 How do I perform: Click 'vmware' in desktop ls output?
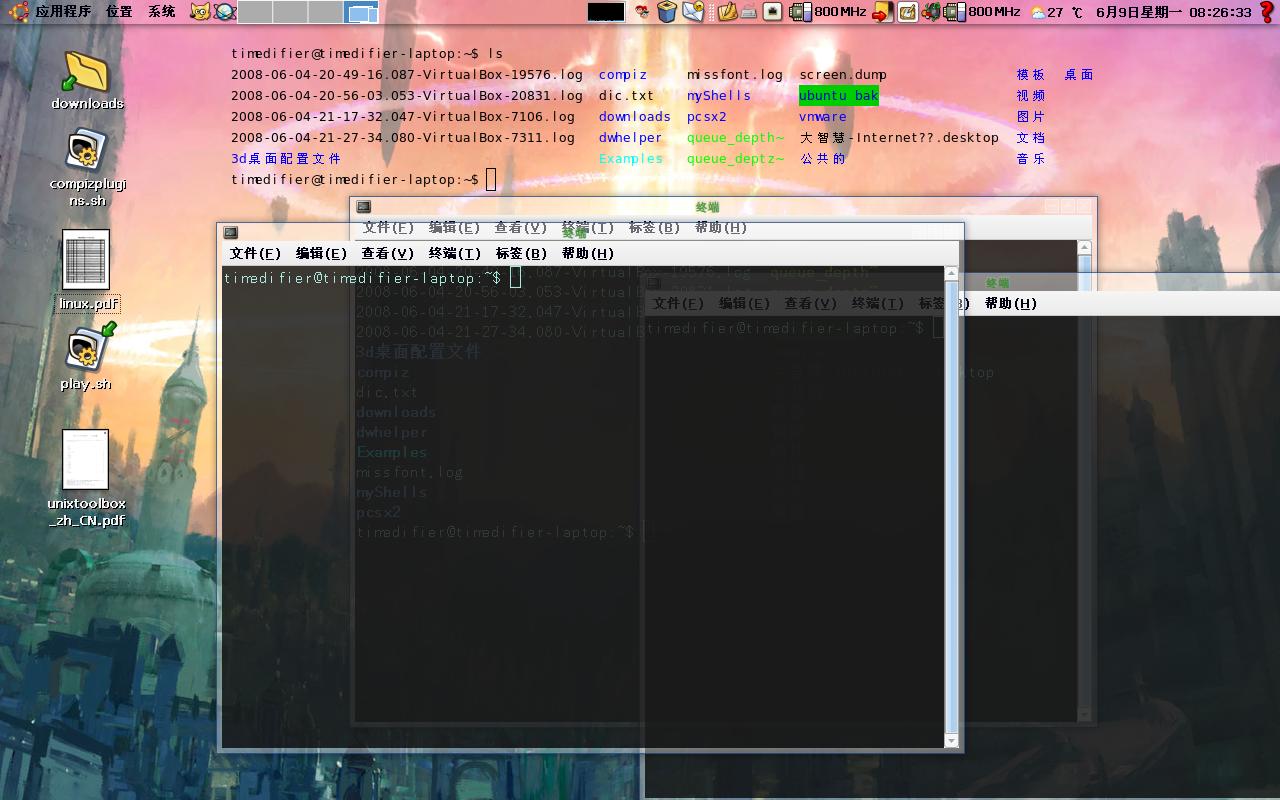click(x=823, y=117)
